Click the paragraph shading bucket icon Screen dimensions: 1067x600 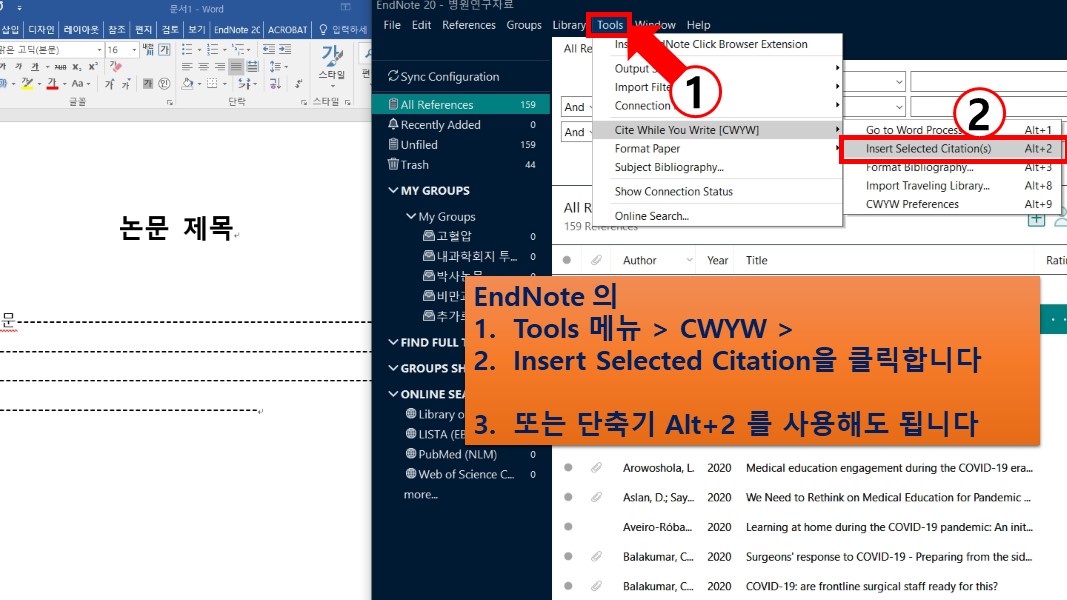188,84
